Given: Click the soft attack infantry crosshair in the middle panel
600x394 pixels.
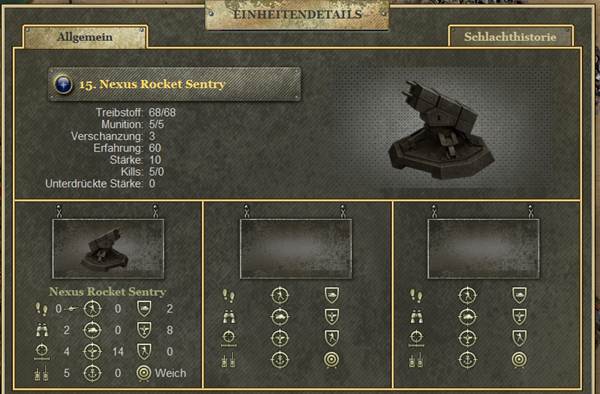Looking at the screenshot, I should point(280,295).
